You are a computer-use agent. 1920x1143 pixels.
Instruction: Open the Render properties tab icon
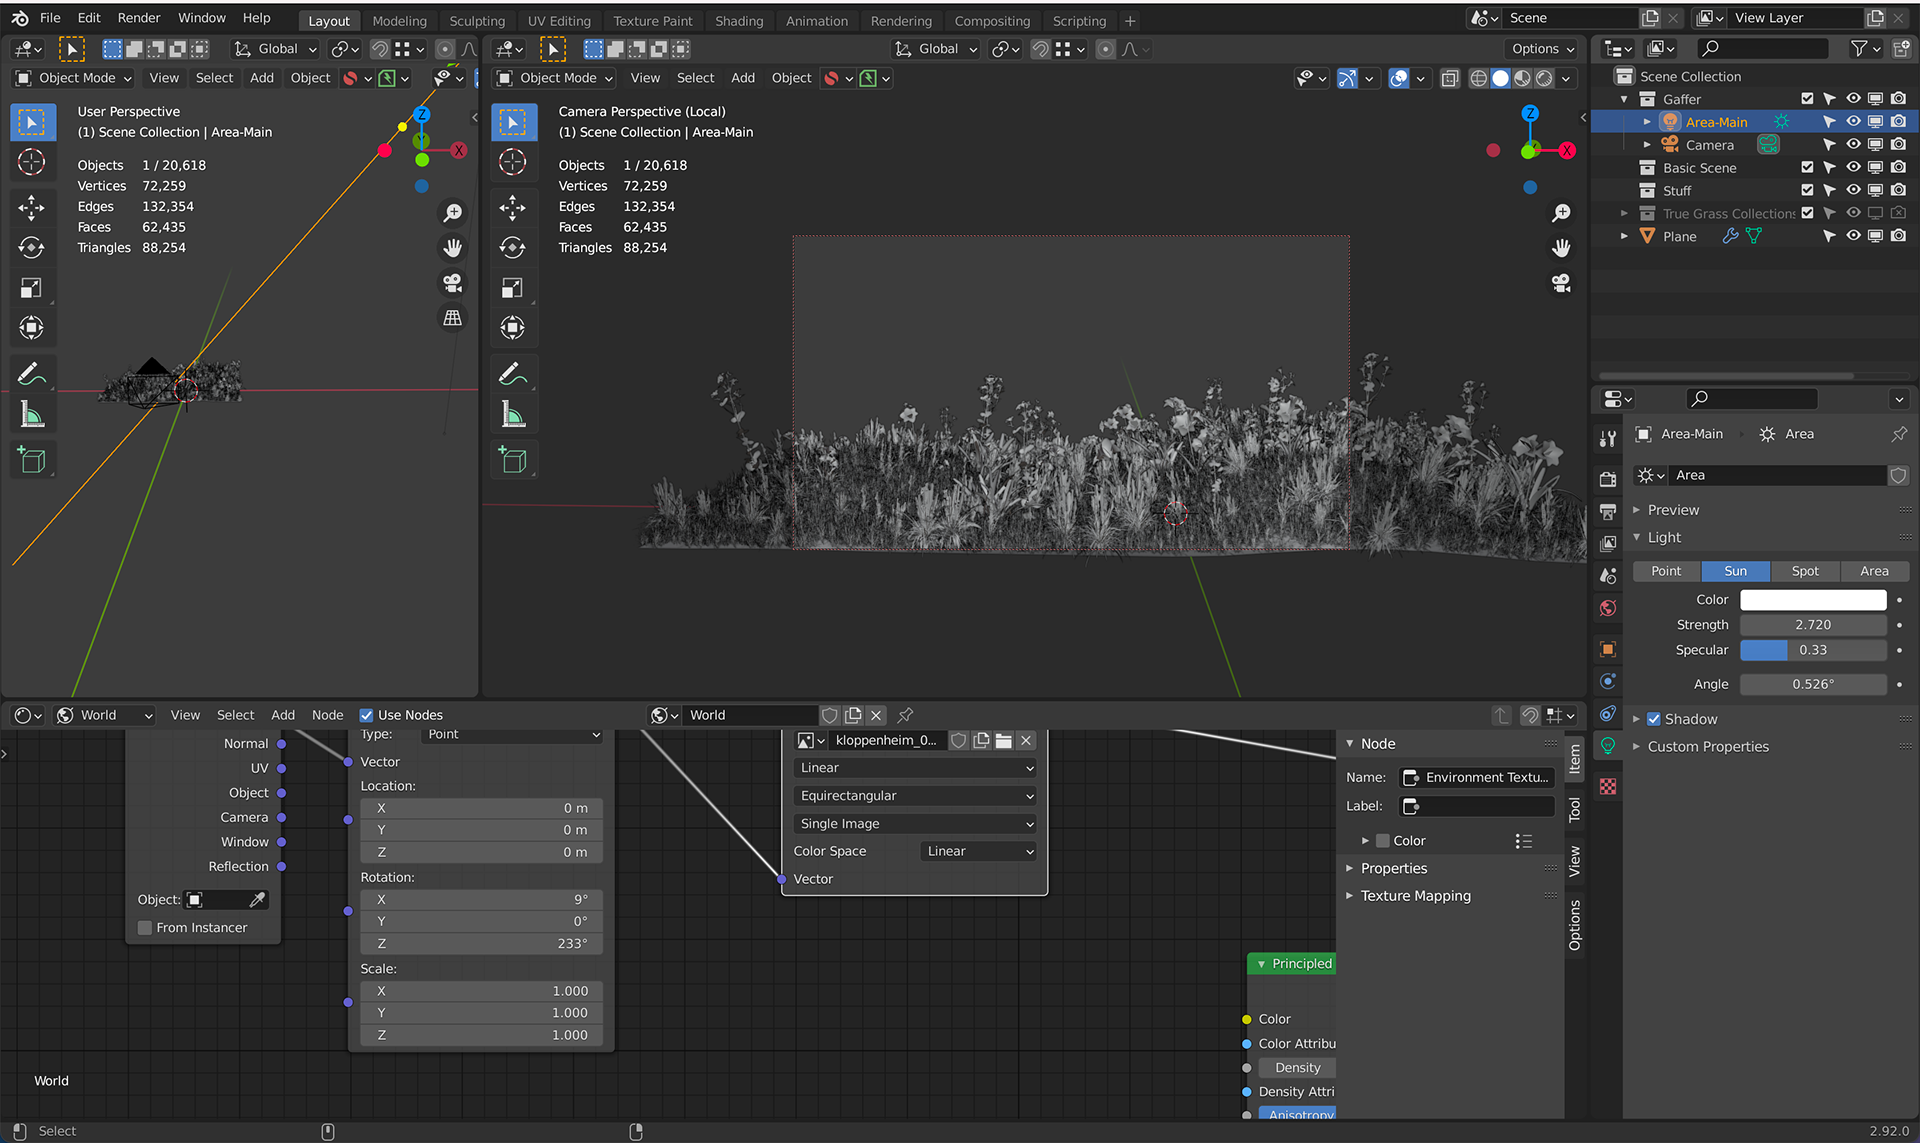tap(1608, 479)
